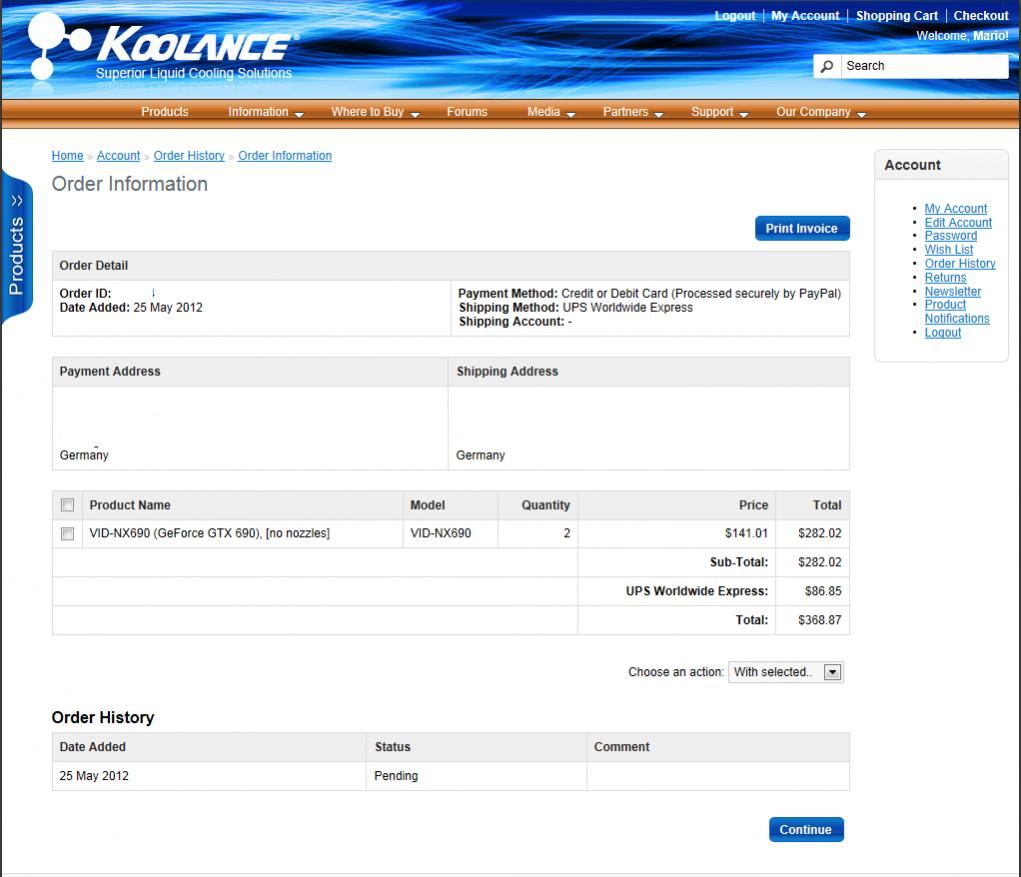
Task: Click the Order History date 25 May 2012
Action: click(x=94, y=775)
